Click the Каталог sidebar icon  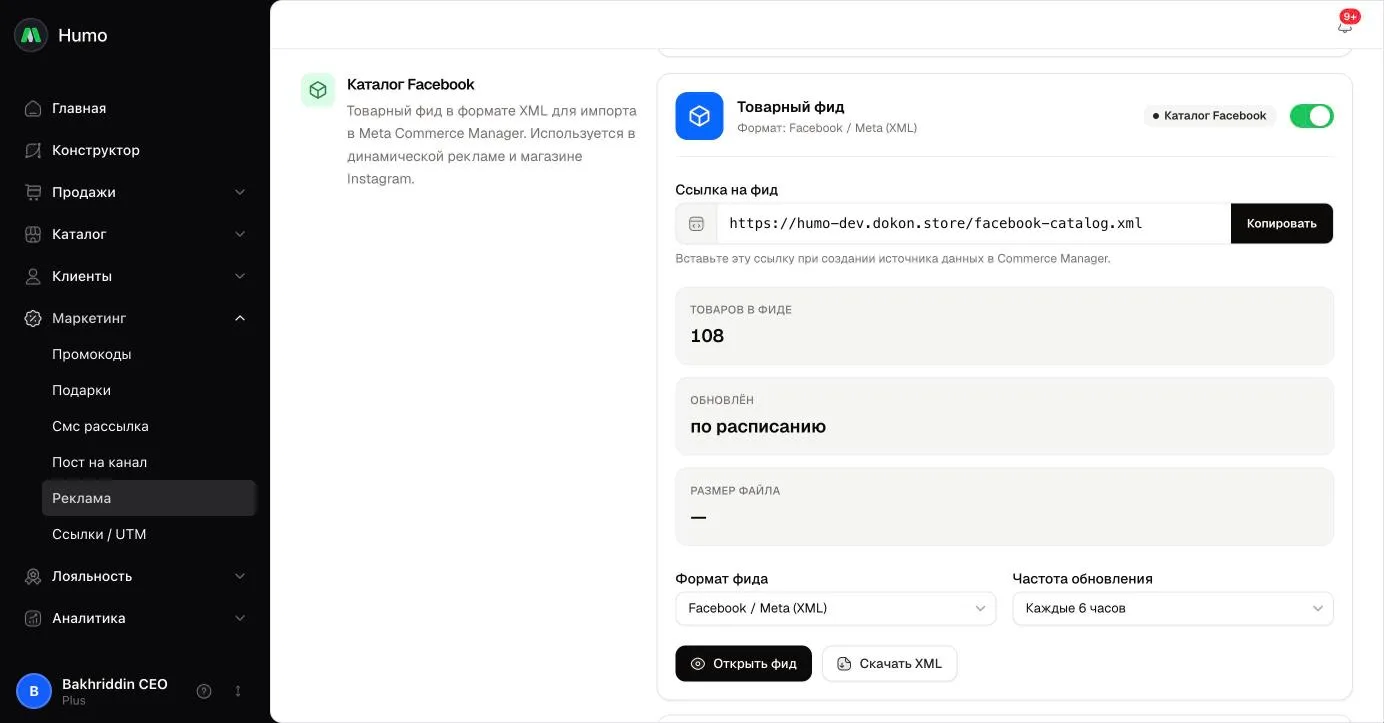coord(33,234)
